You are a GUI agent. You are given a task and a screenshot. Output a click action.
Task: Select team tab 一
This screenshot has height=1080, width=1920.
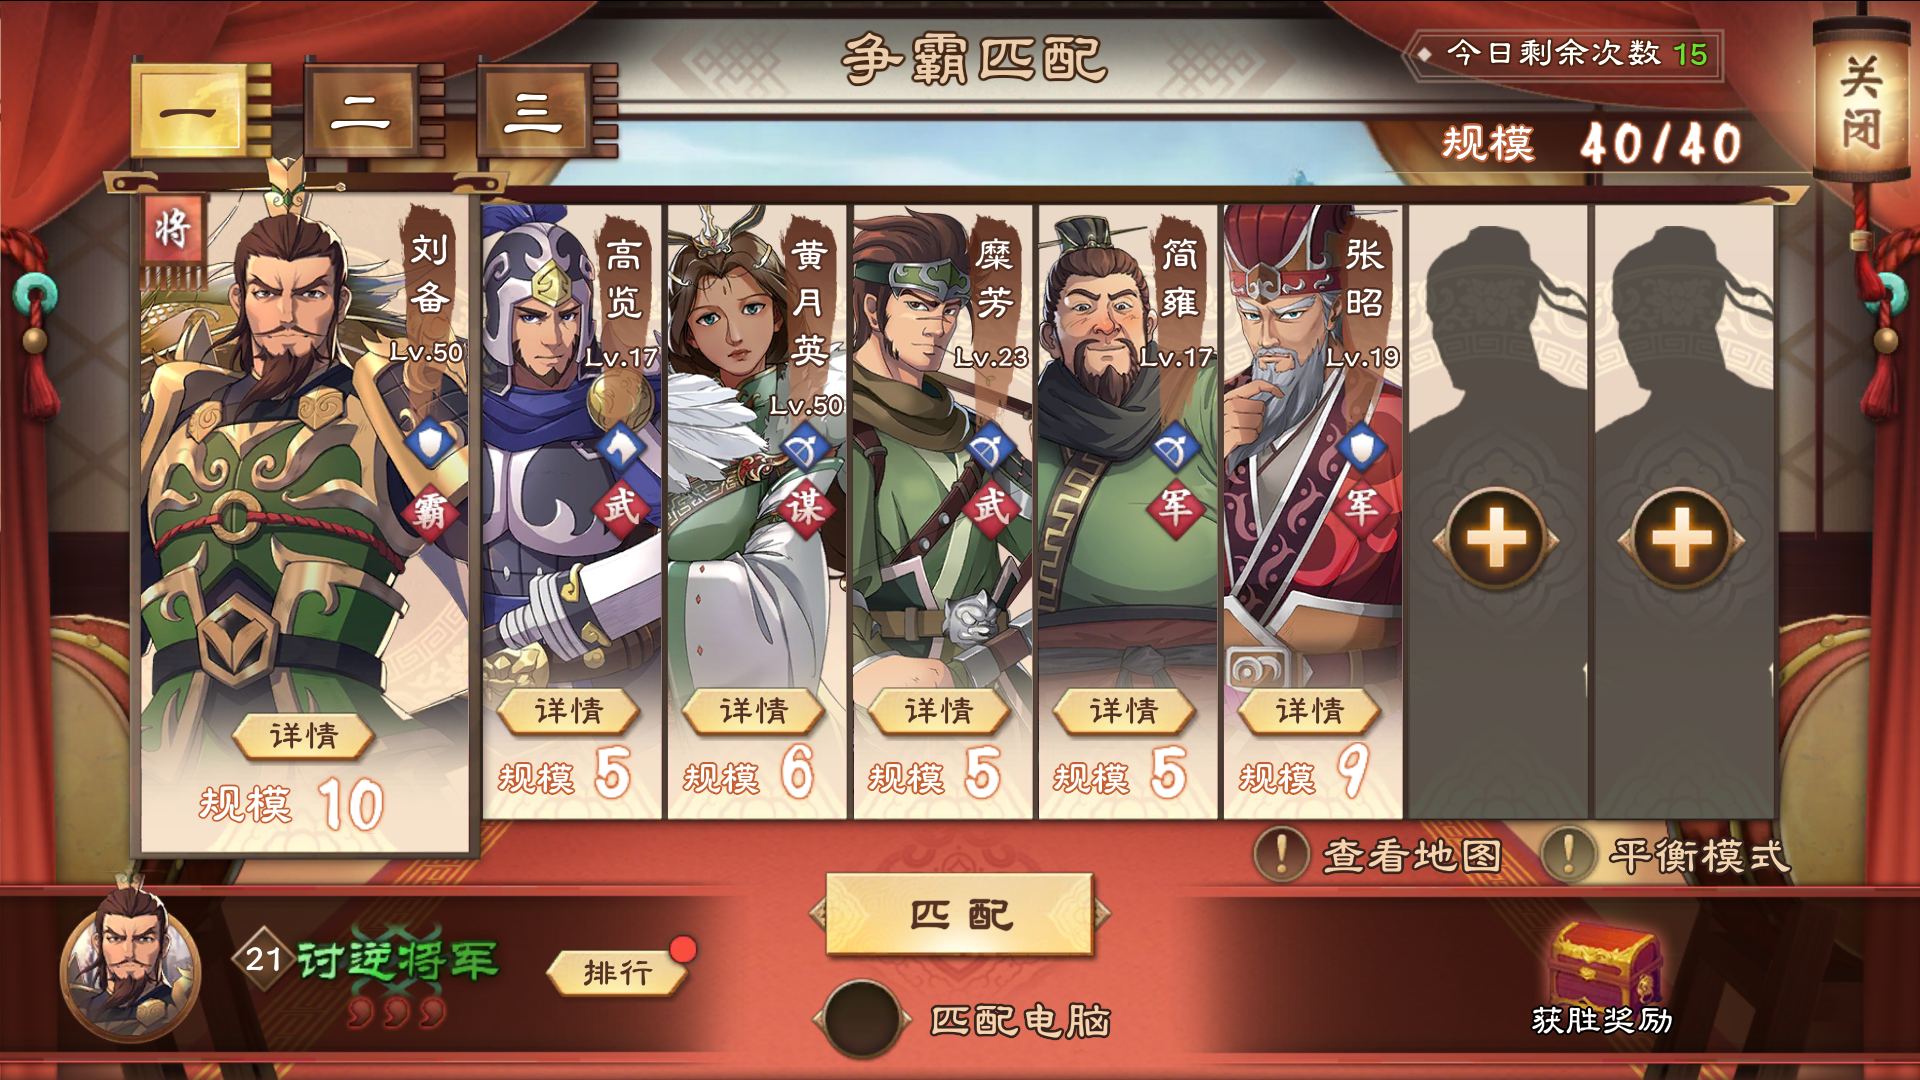coord(189,111)
